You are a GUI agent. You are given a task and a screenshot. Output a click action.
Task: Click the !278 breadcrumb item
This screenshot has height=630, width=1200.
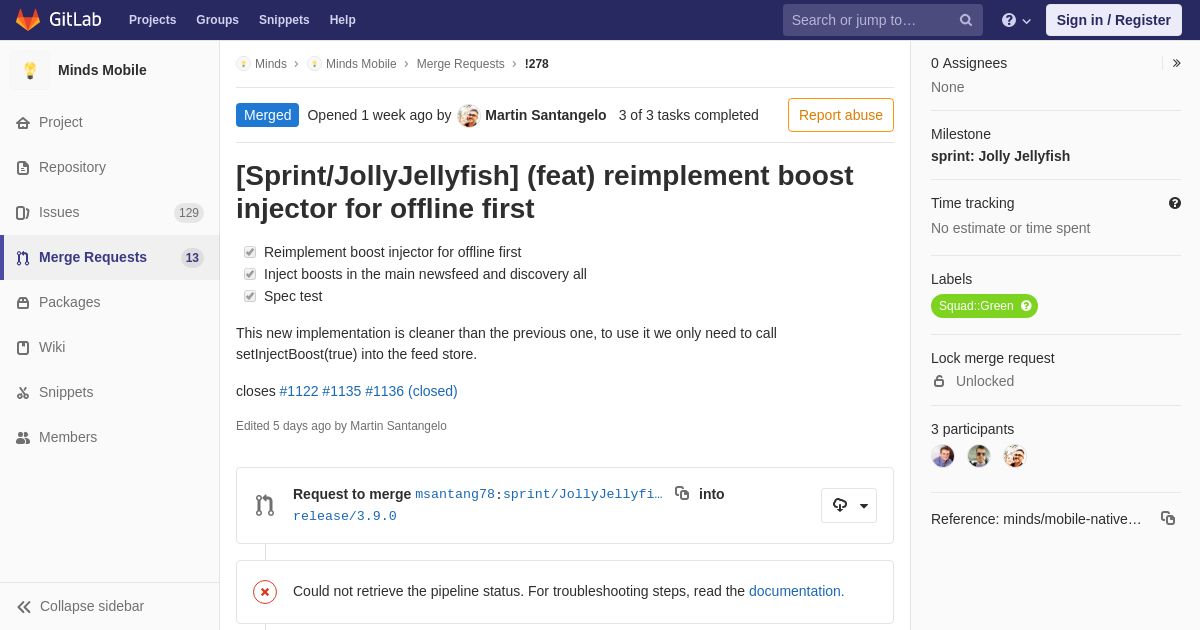pyautogui.click(x=537, y=64)
